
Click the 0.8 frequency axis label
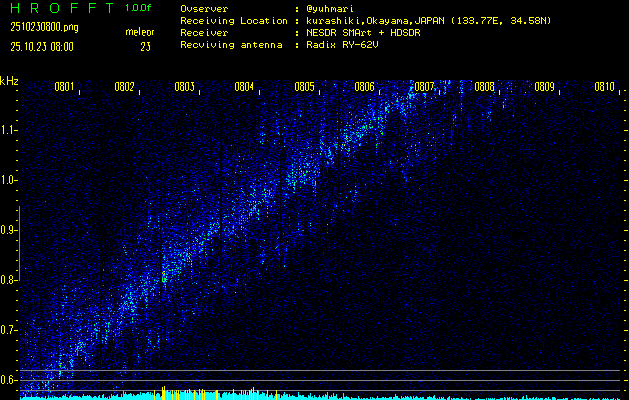(9, 280)
